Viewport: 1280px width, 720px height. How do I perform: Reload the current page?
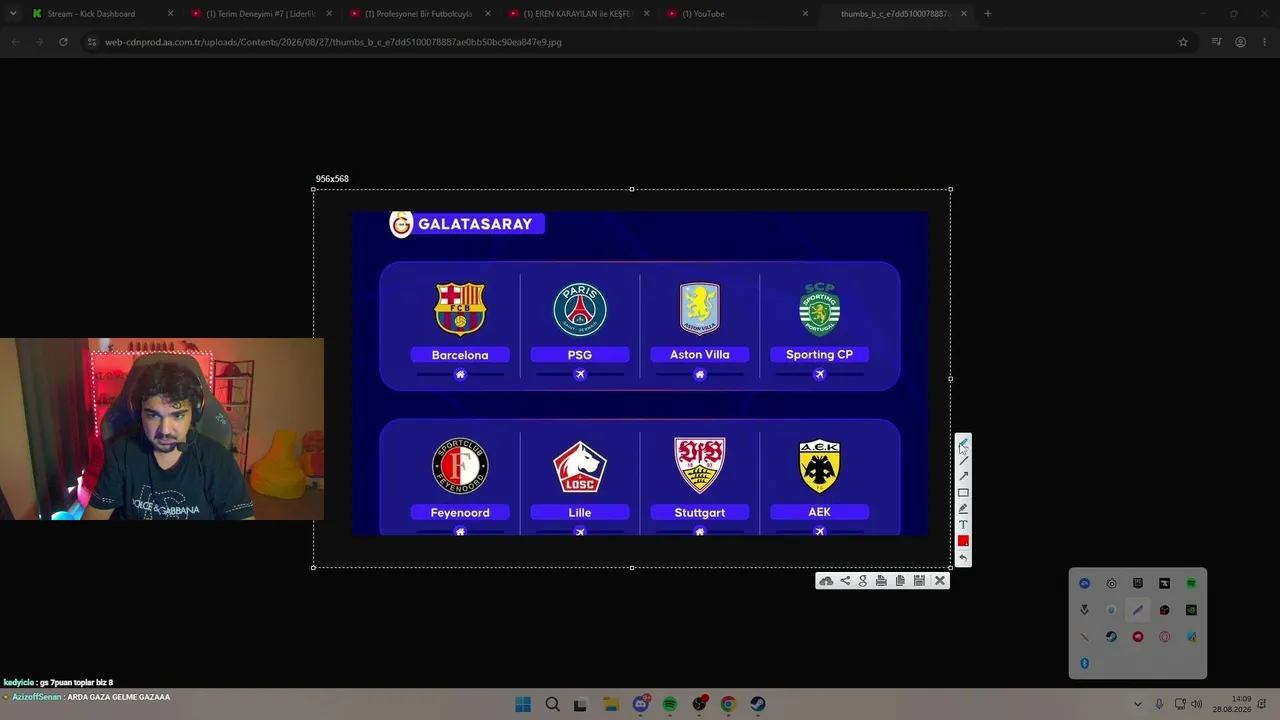point(63,42)
